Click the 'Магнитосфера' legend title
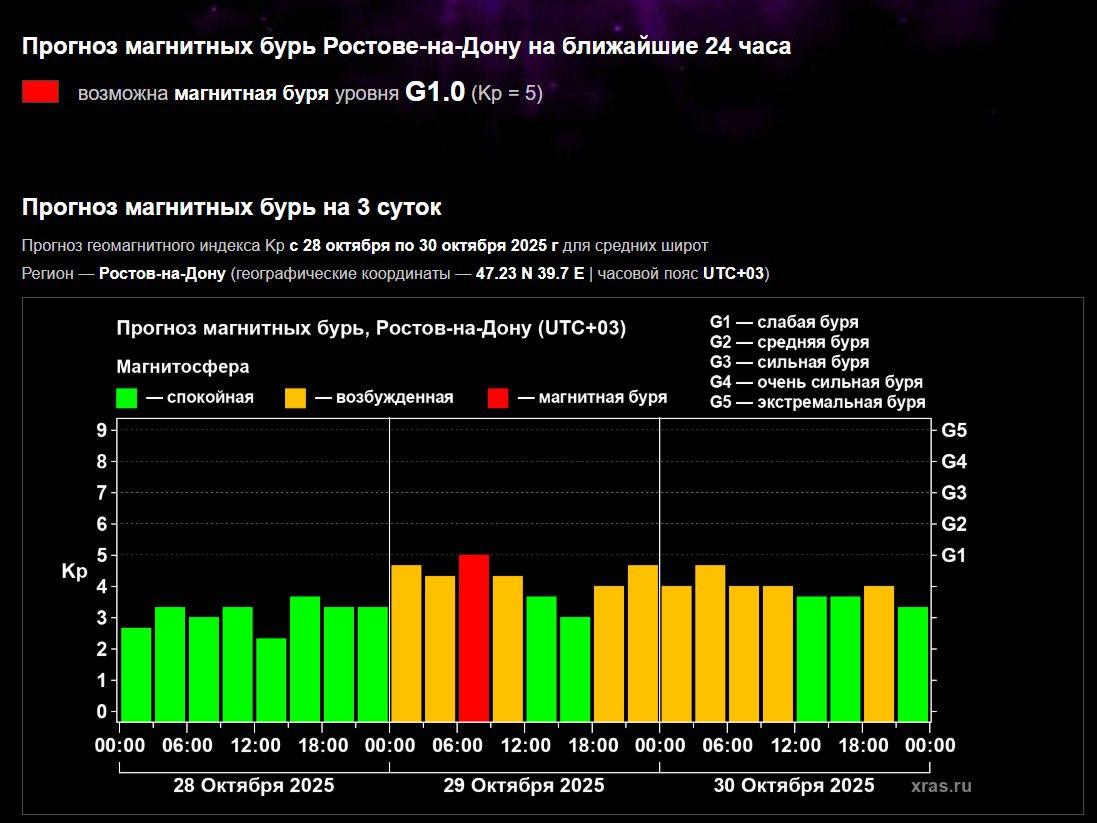The height and width of the screenshot is (823, 1097). [x=183, y=367]
